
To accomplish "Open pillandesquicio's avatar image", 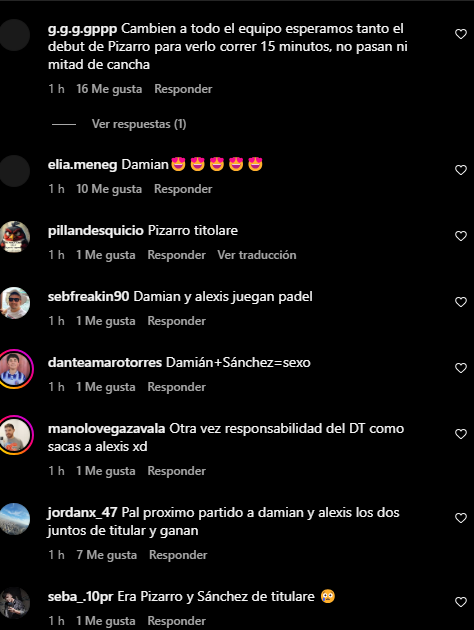I will tap(14, 237).
